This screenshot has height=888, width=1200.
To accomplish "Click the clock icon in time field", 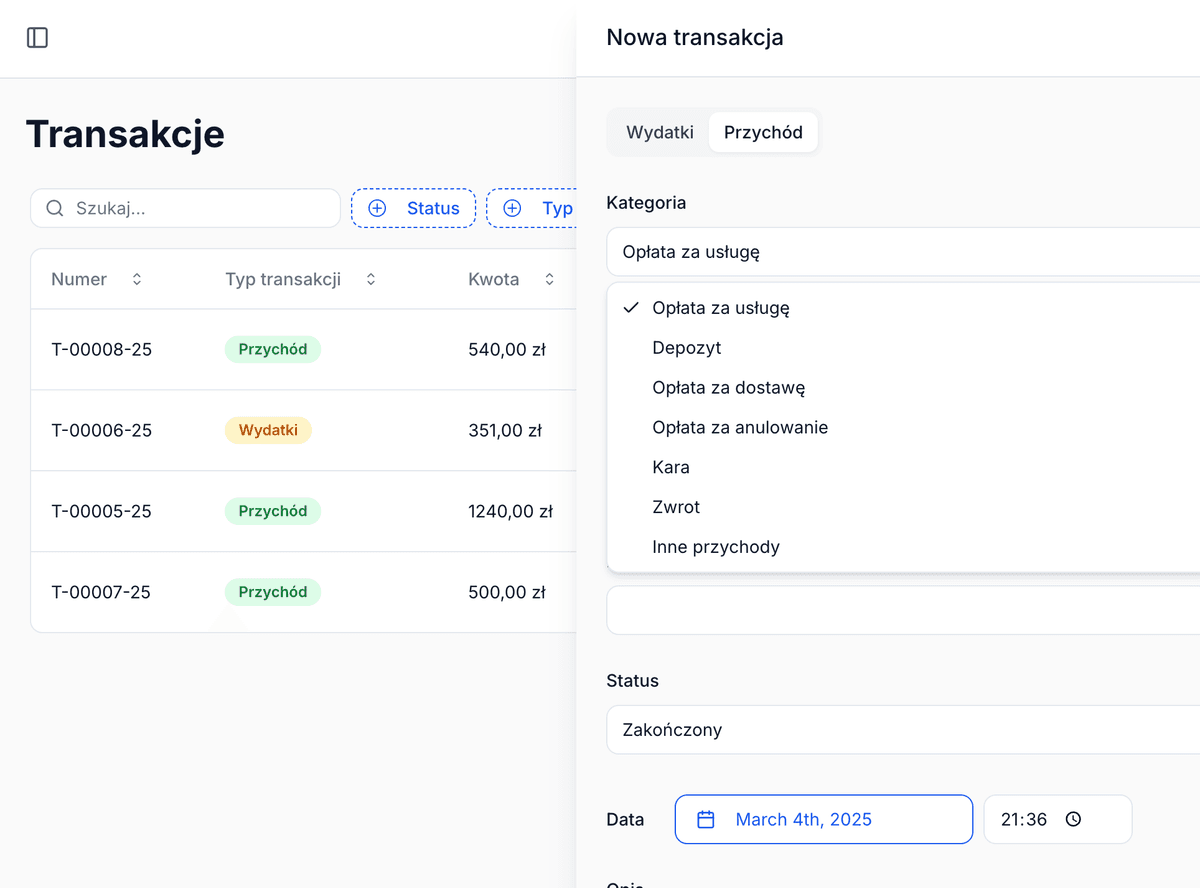I will [x=1073, y=819].
